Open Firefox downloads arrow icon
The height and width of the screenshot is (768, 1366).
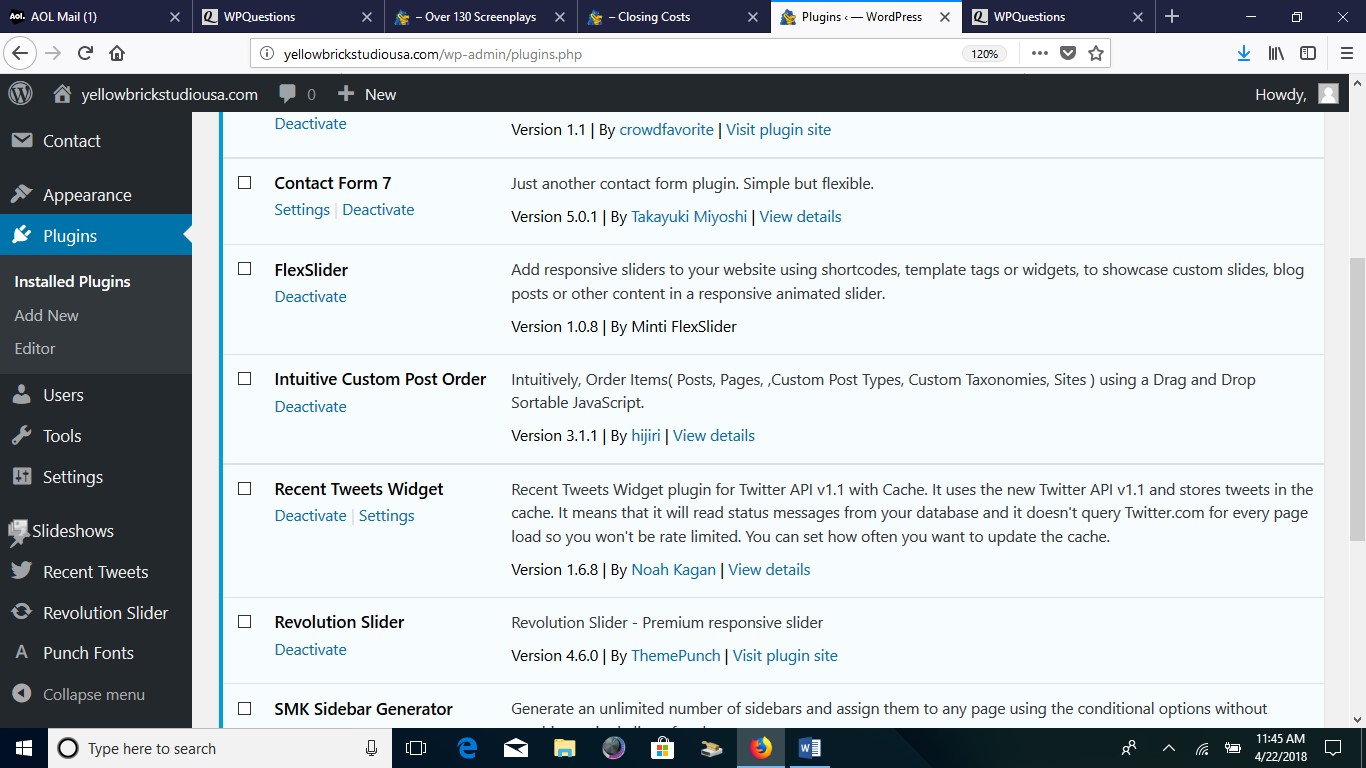point(1244,53)
